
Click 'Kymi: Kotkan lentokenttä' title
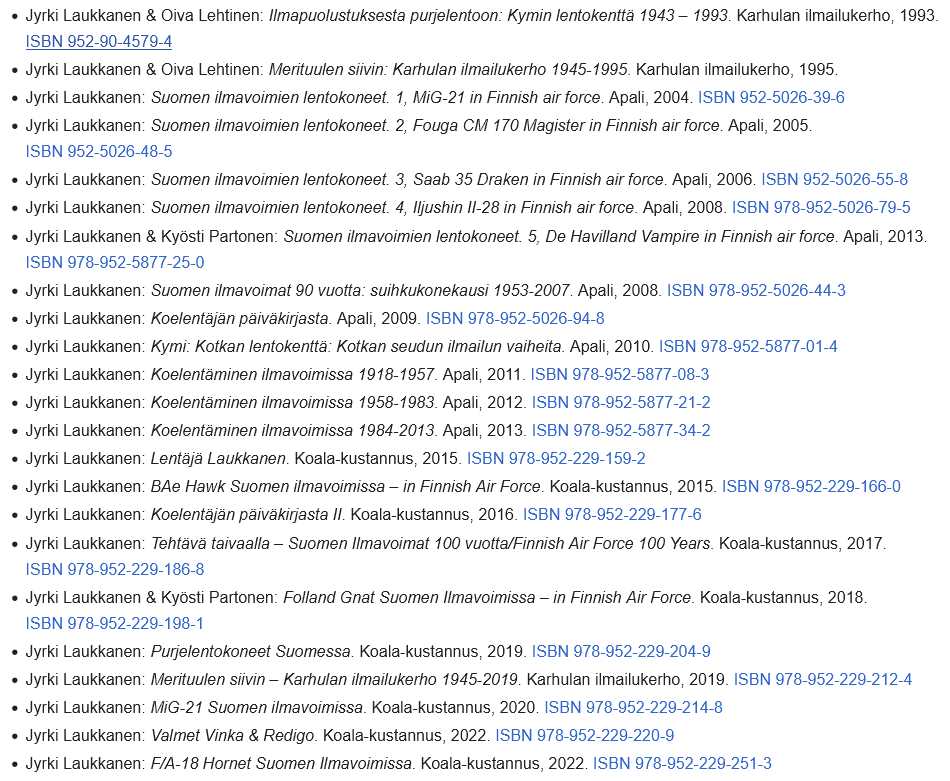241,347
